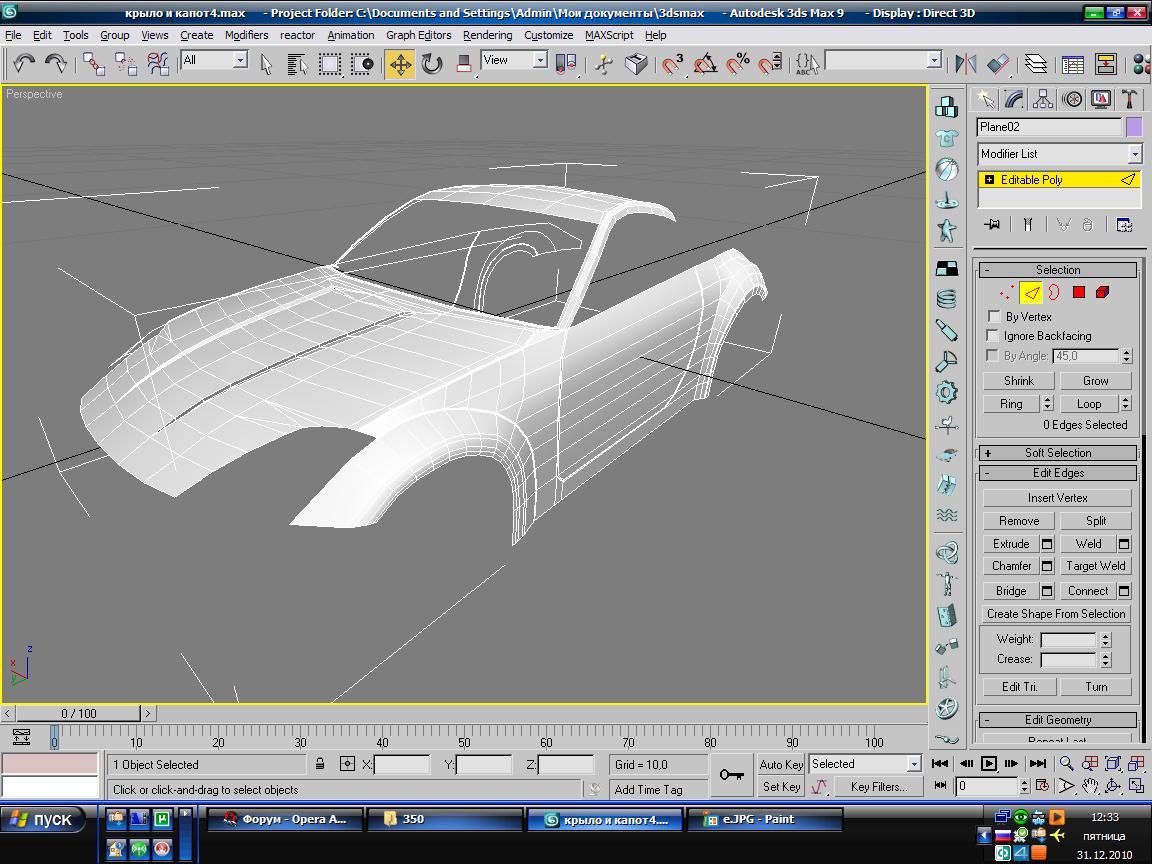
Task: Toggle Pin Stack under modifier stack
Action: point(992,225)
